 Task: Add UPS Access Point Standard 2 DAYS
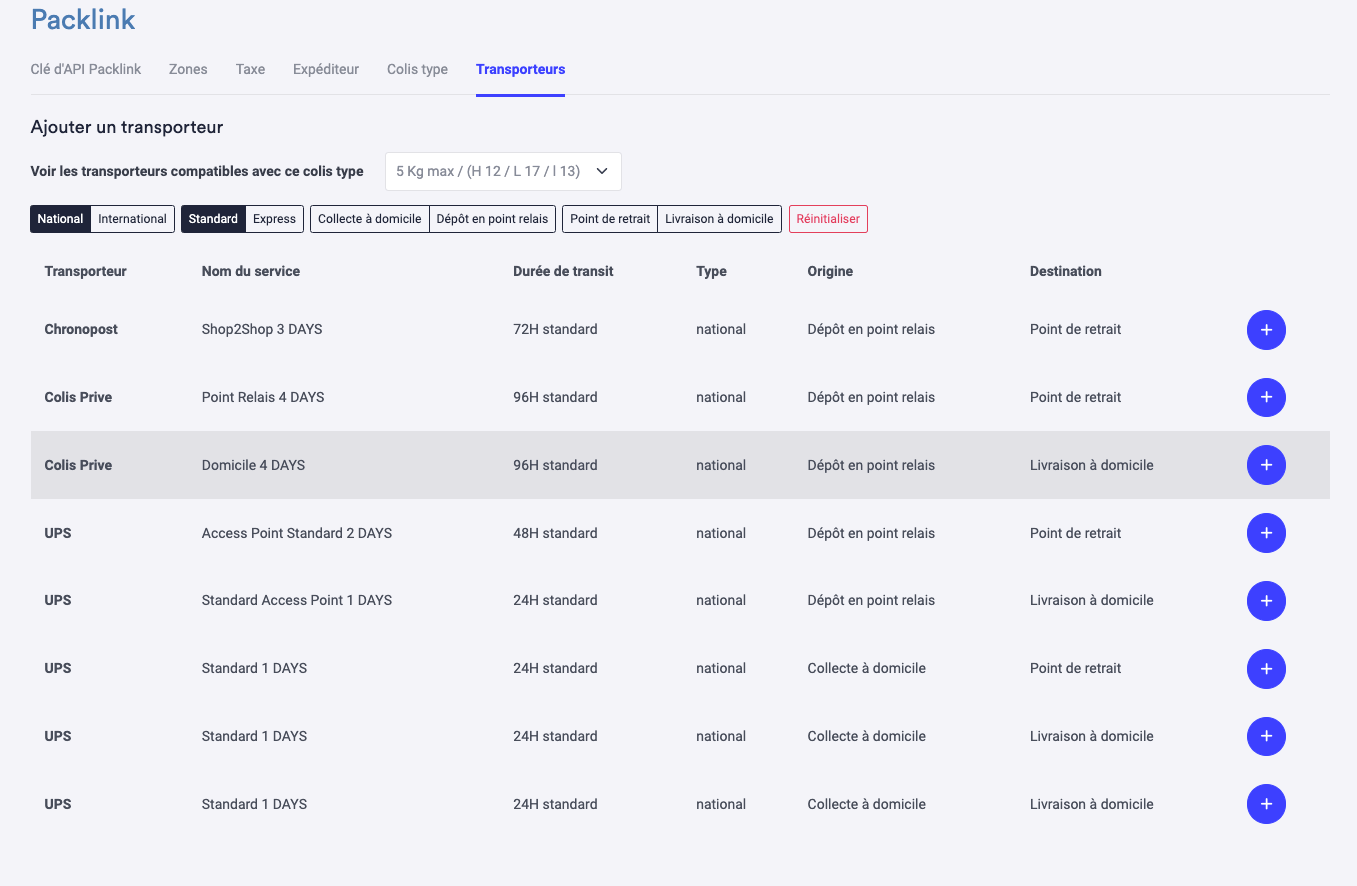pos(1266,533)
